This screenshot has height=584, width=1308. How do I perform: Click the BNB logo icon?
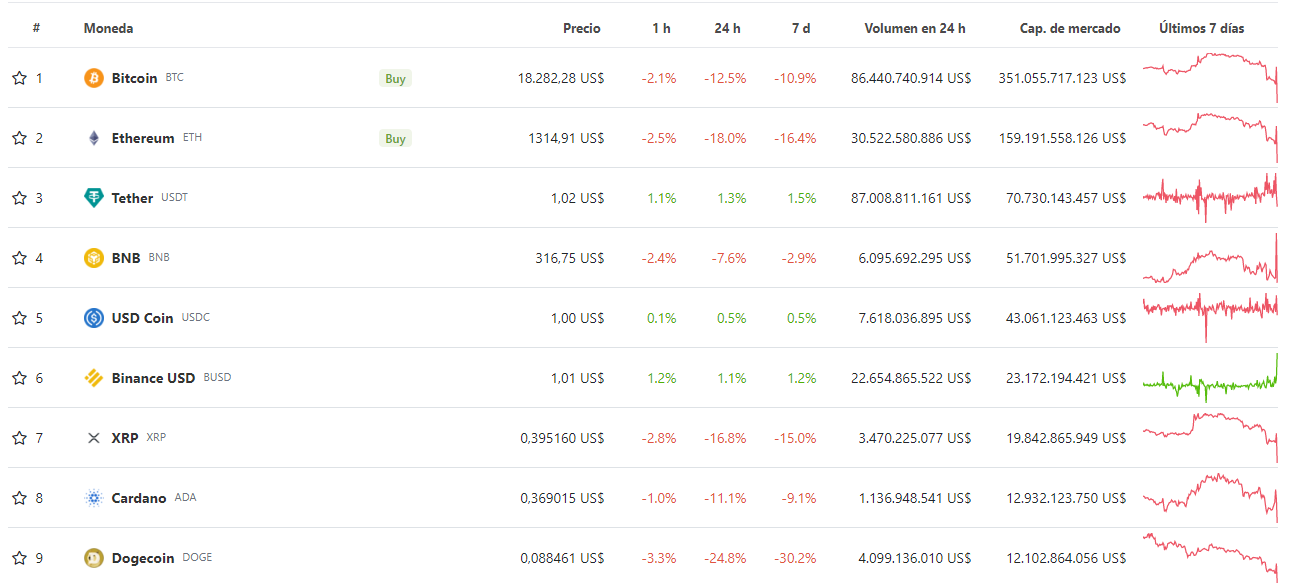94,258
